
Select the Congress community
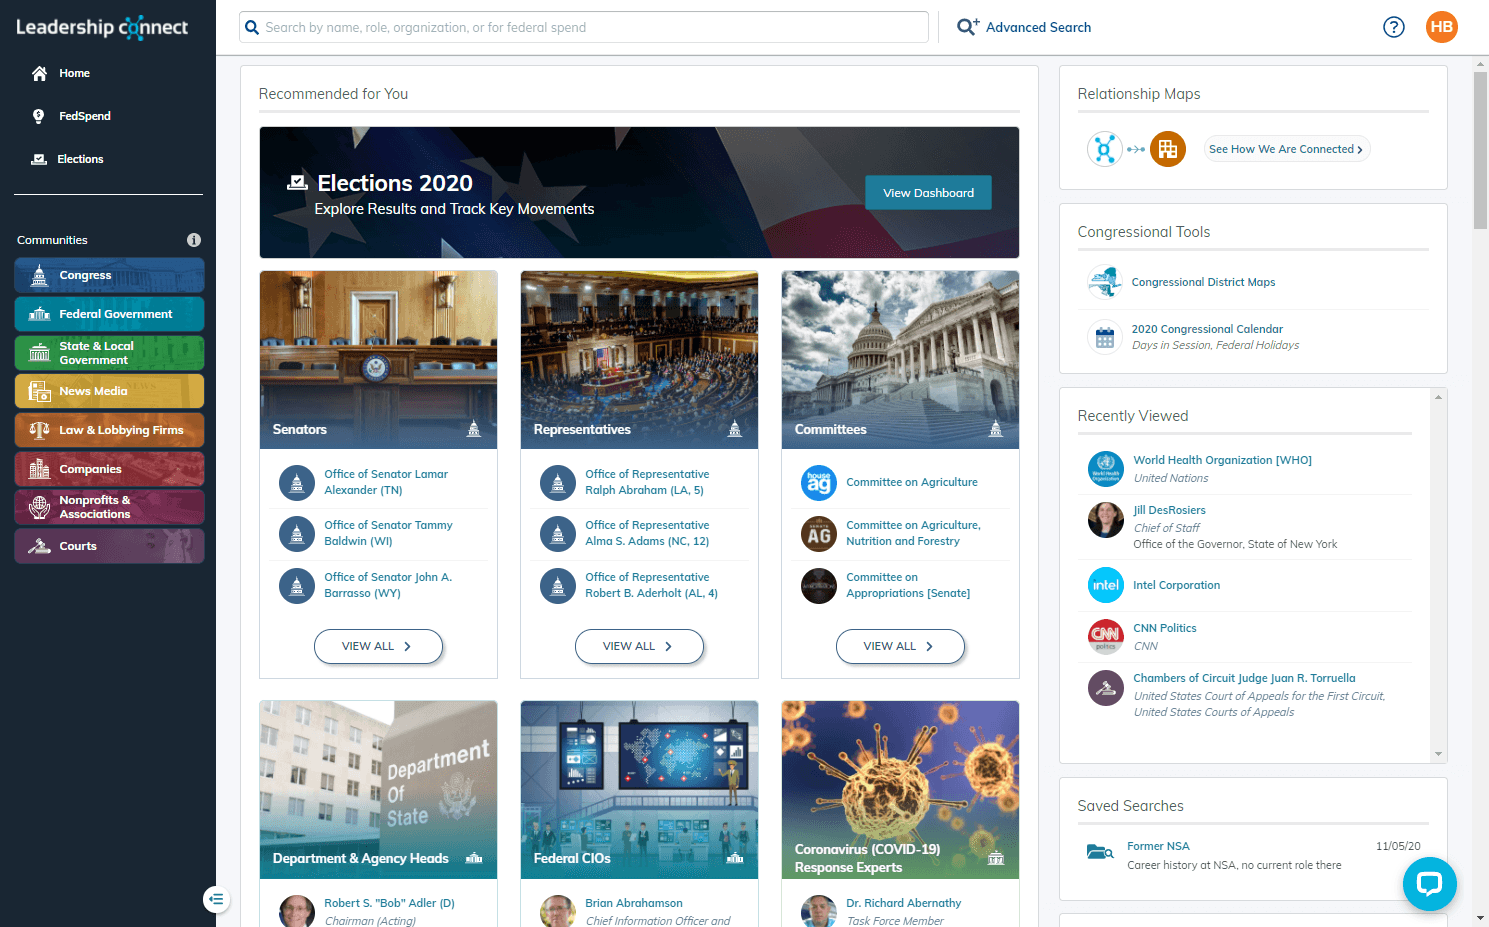(x=110, y=275)
